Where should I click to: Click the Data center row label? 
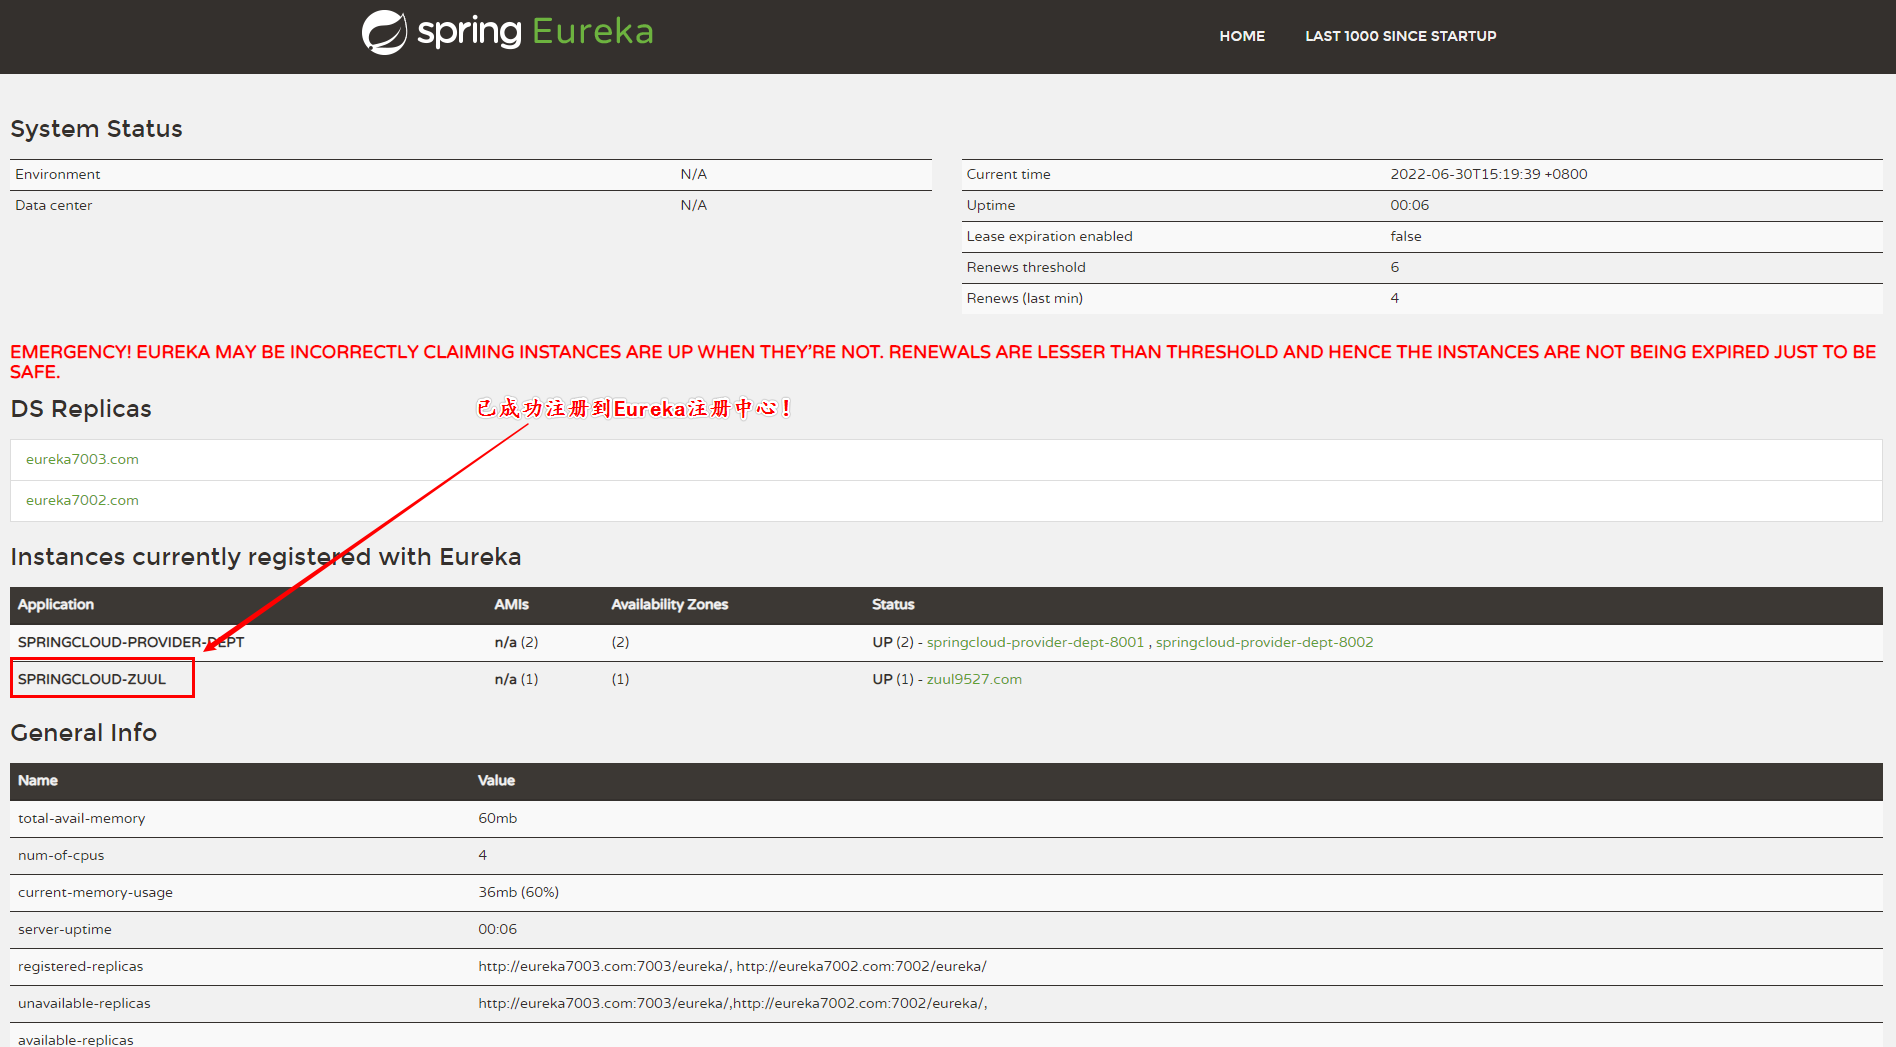pyautogui.click(x=54, y=205)
